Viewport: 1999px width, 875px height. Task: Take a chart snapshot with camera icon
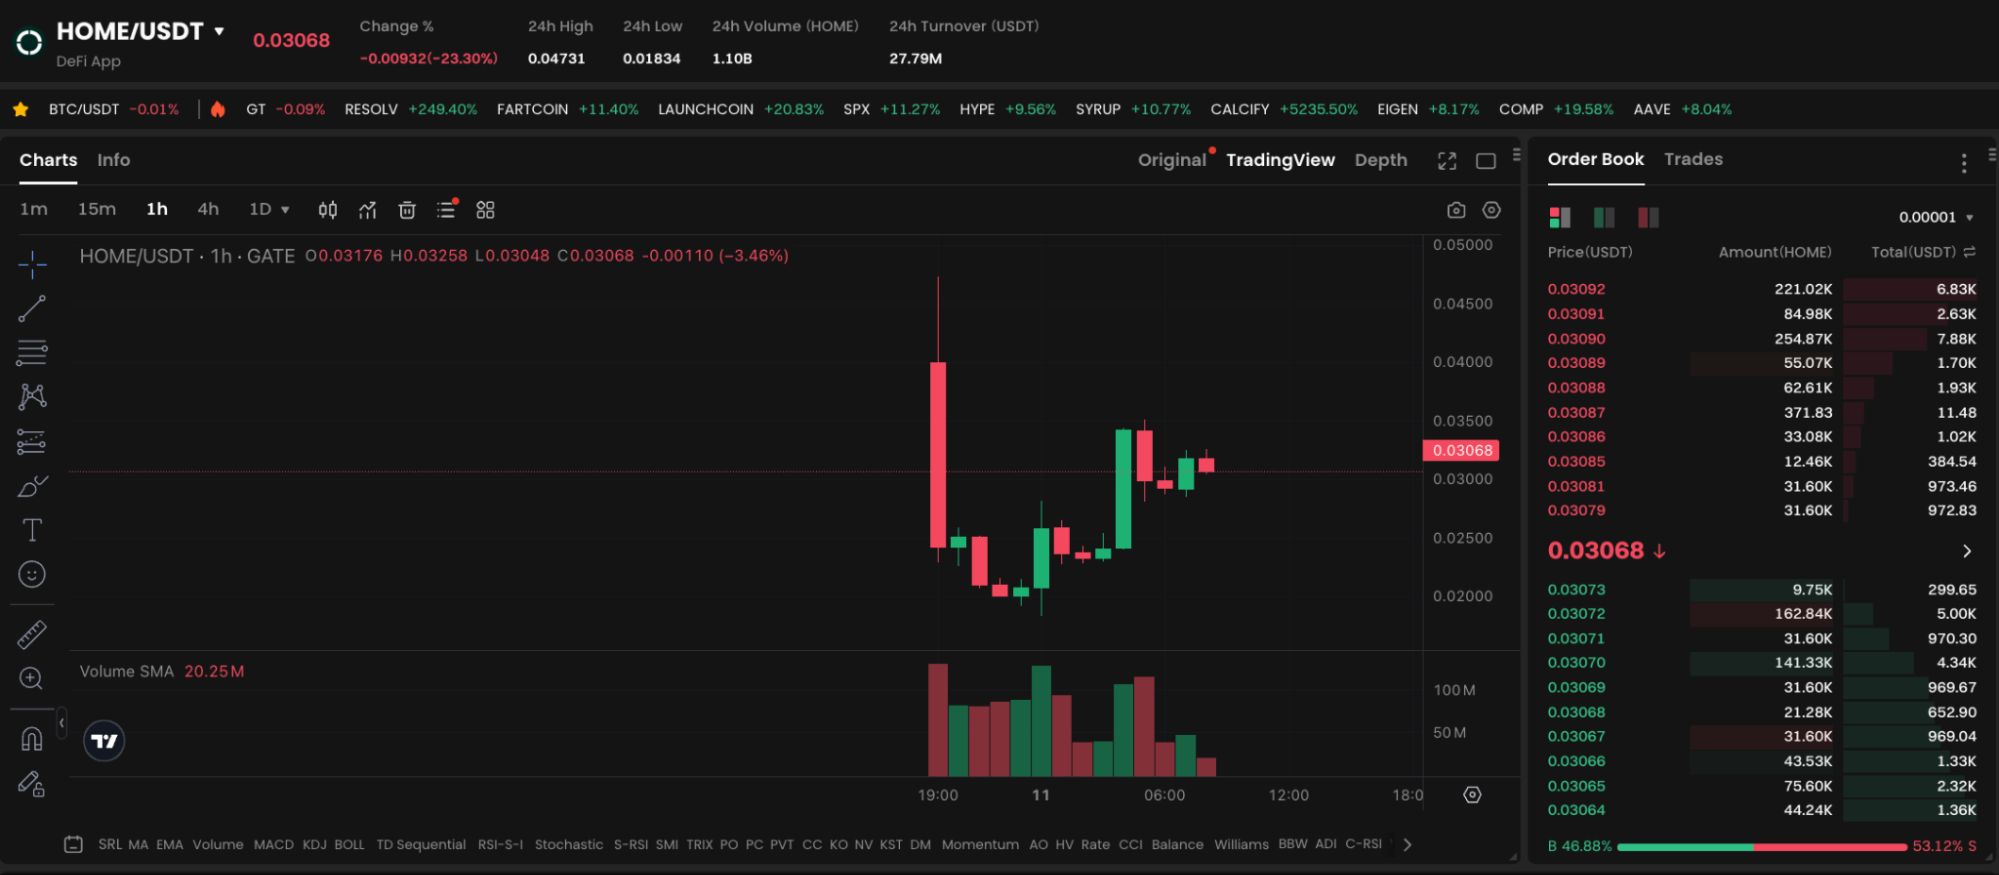click(x=1456, y=210)
